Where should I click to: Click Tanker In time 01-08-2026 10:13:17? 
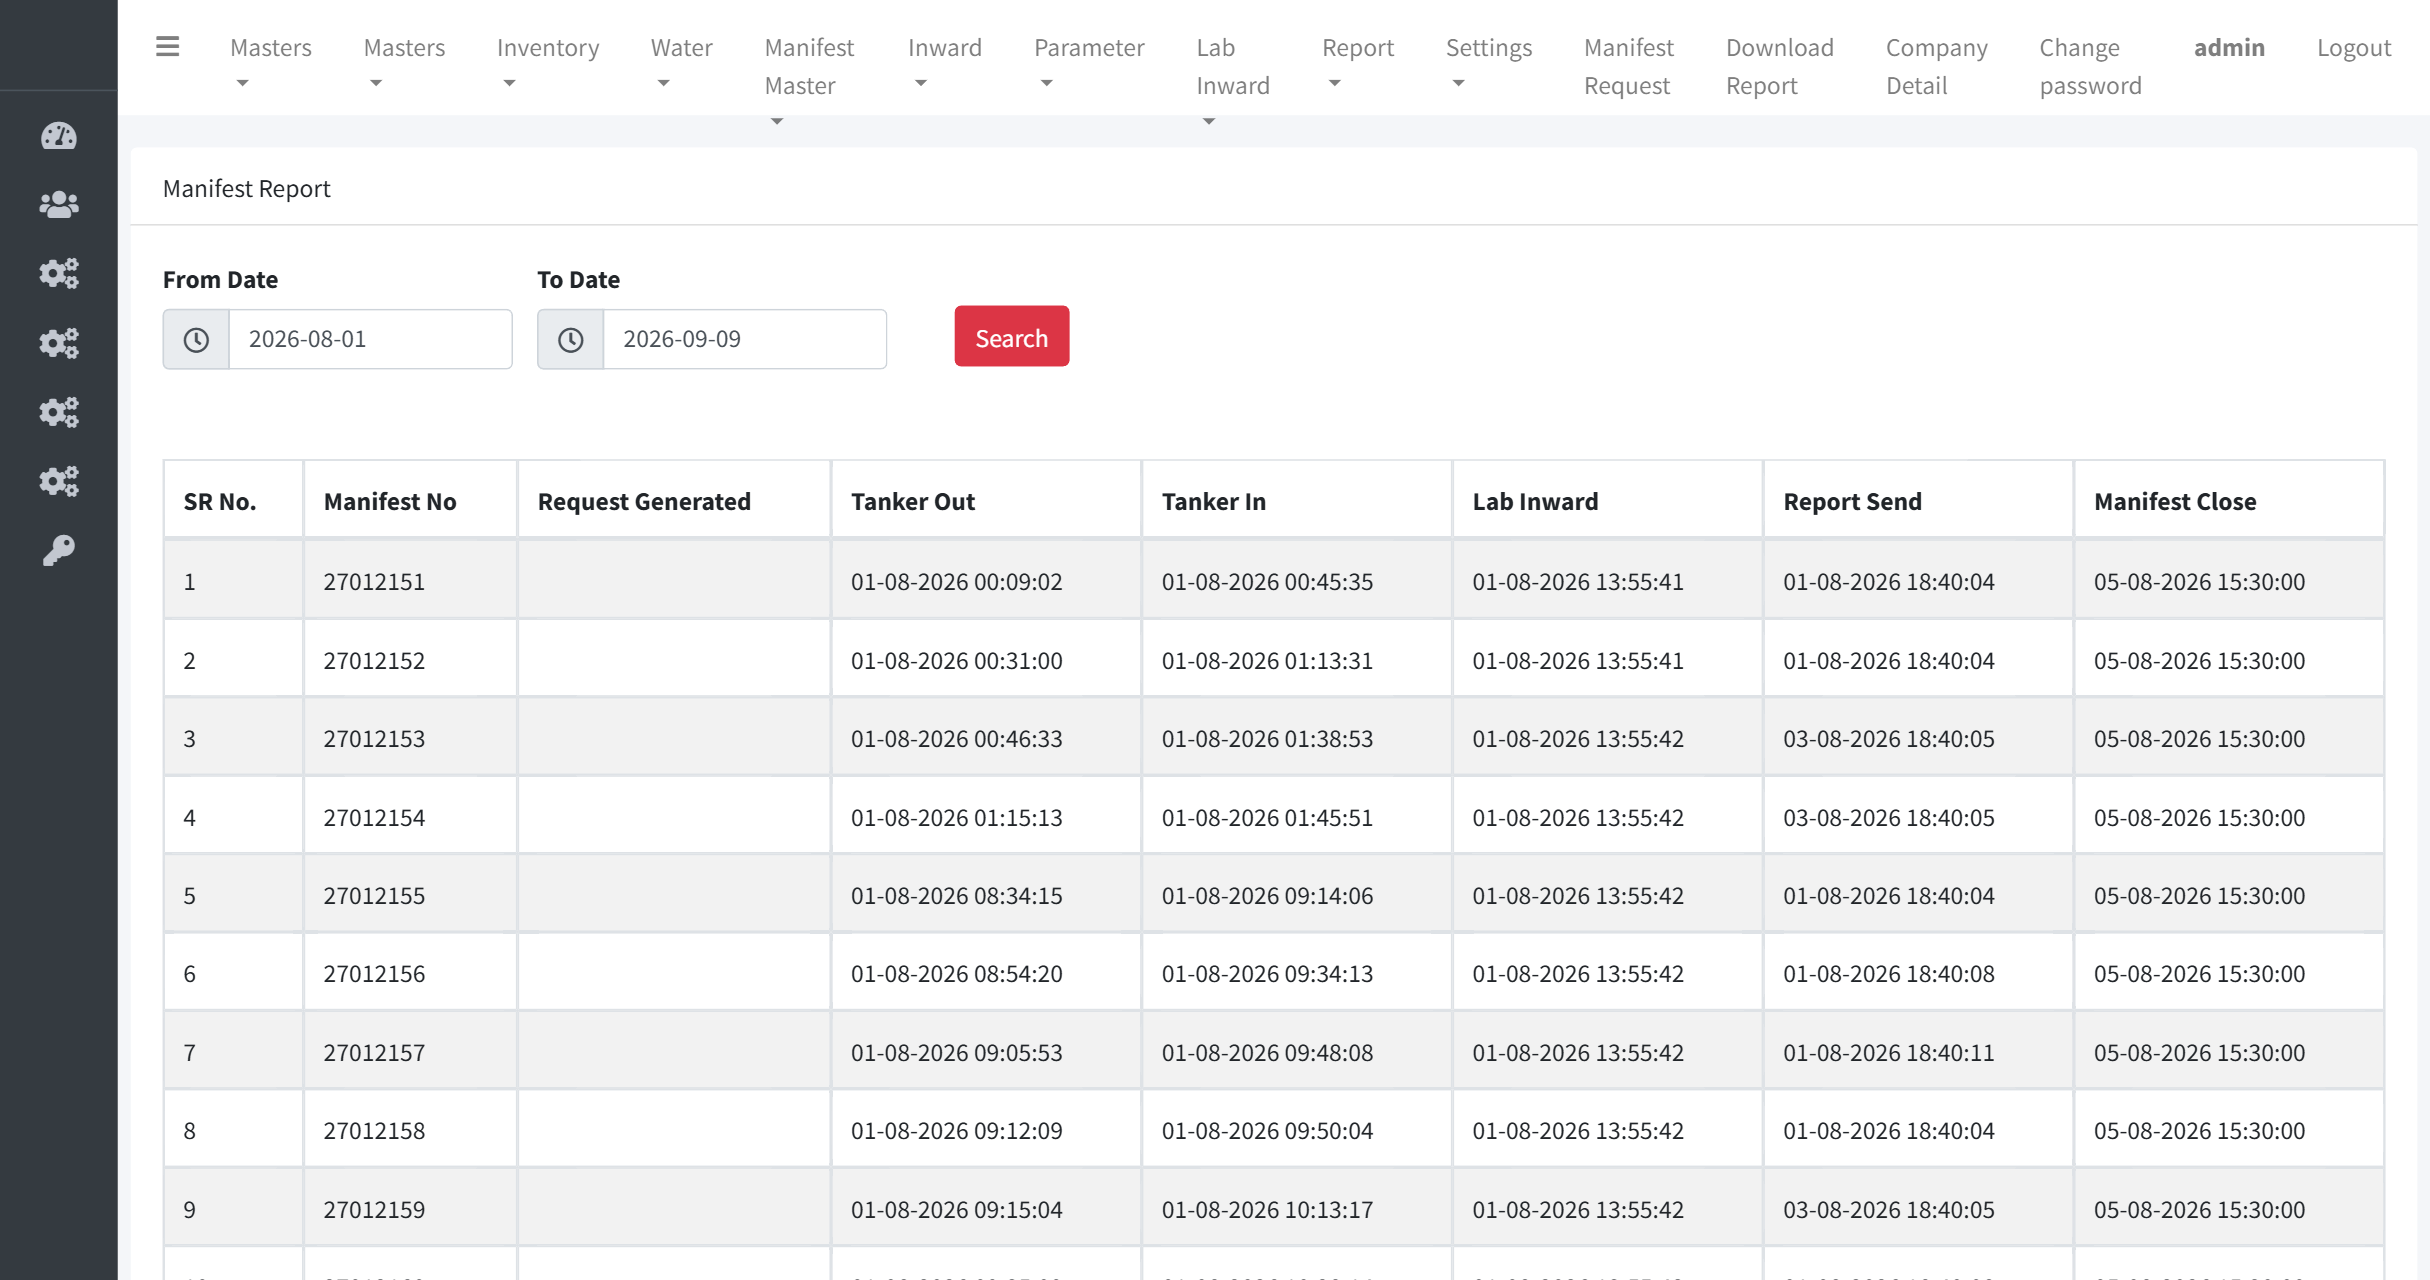[x=1267, y=1210]
